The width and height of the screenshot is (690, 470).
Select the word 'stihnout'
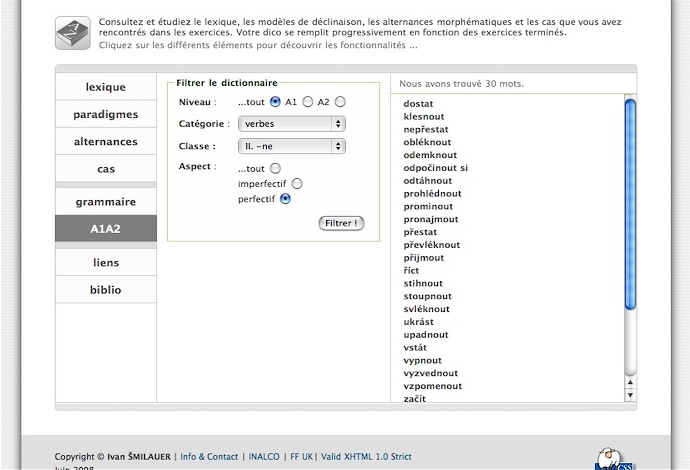point(423,283)
